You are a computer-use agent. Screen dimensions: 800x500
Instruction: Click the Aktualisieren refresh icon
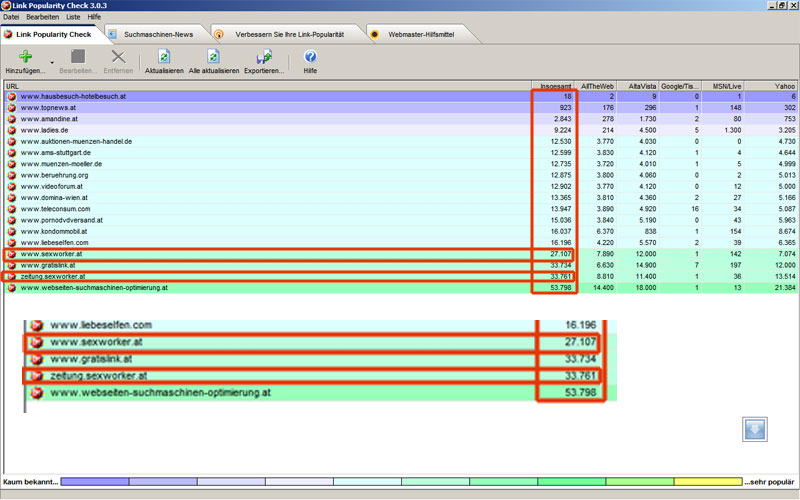pos(164,56)
